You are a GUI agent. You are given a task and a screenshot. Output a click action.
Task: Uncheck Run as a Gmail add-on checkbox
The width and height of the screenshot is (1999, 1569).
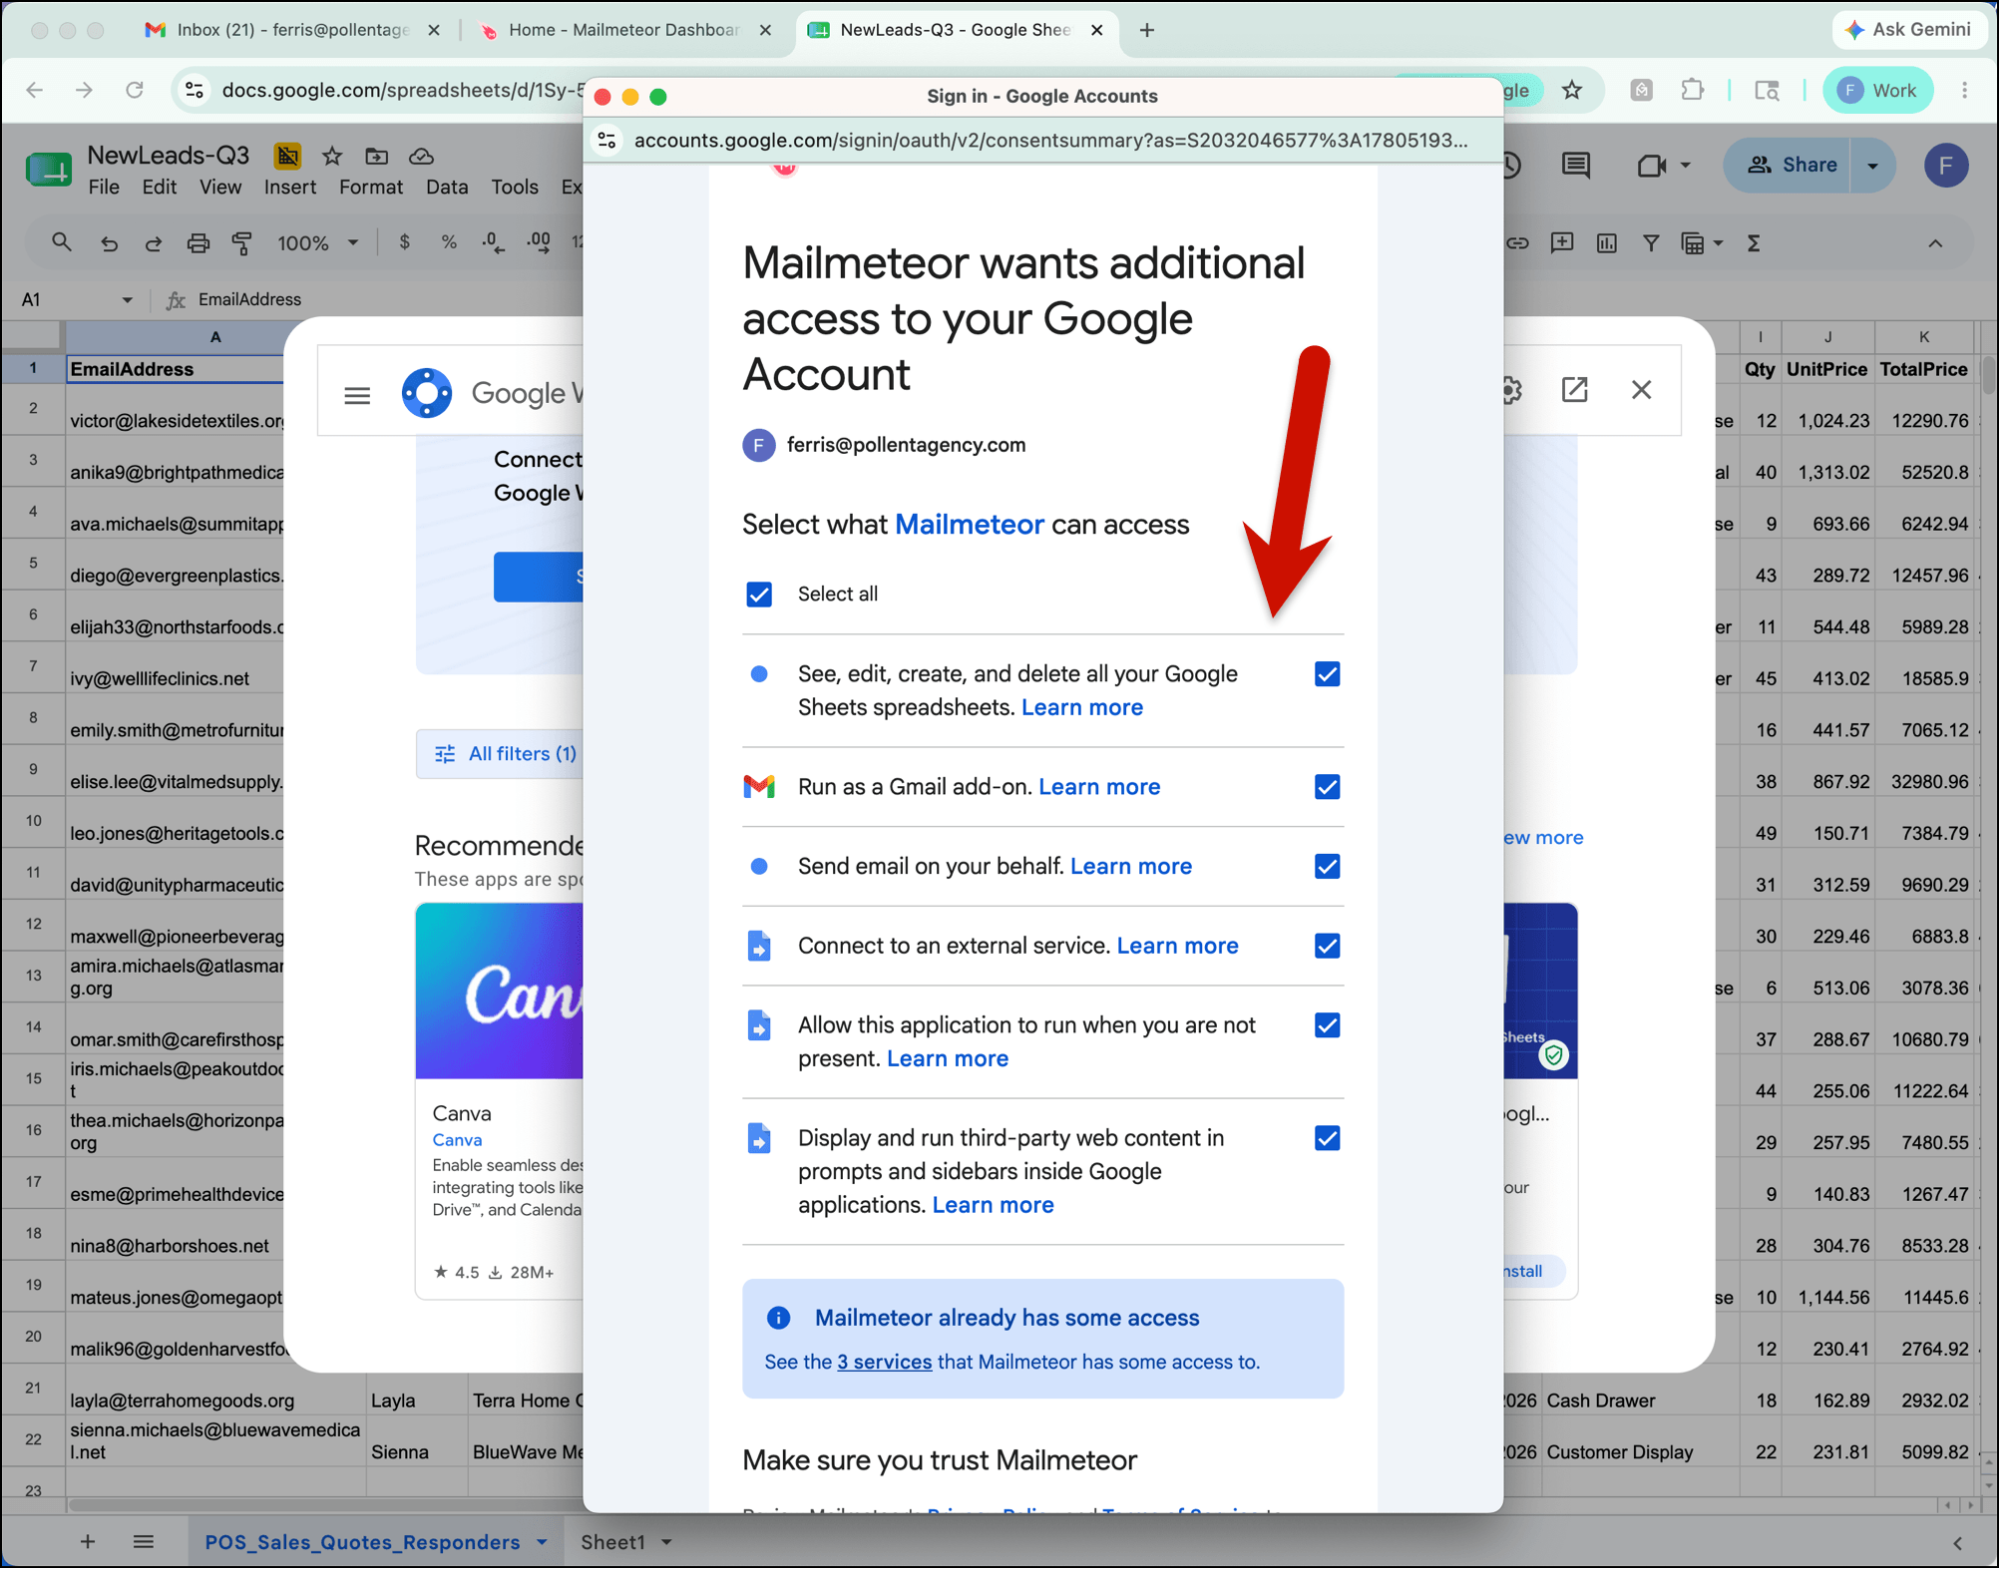pos(1327,787)
